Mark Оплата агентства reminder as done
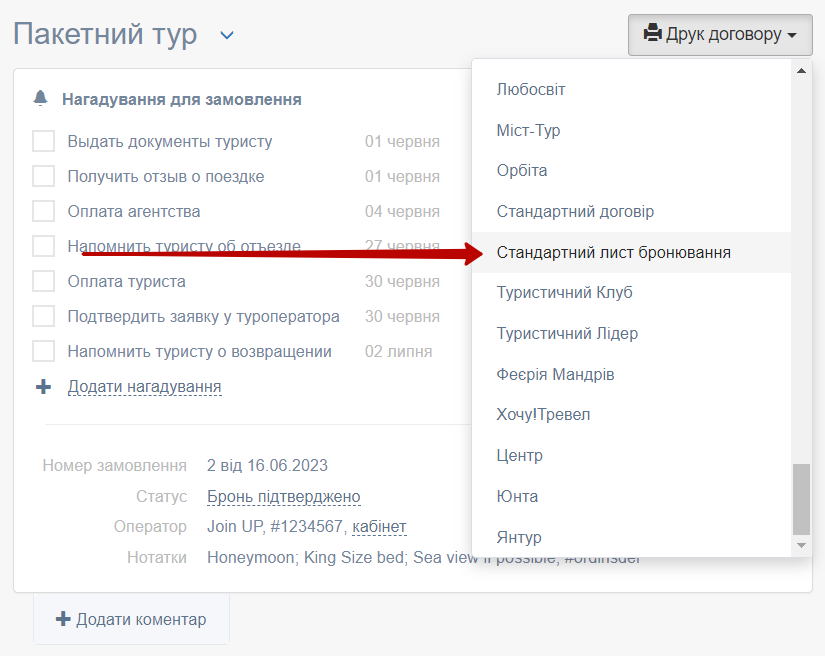This screenshot has height=656, width=825. point(43,211)
